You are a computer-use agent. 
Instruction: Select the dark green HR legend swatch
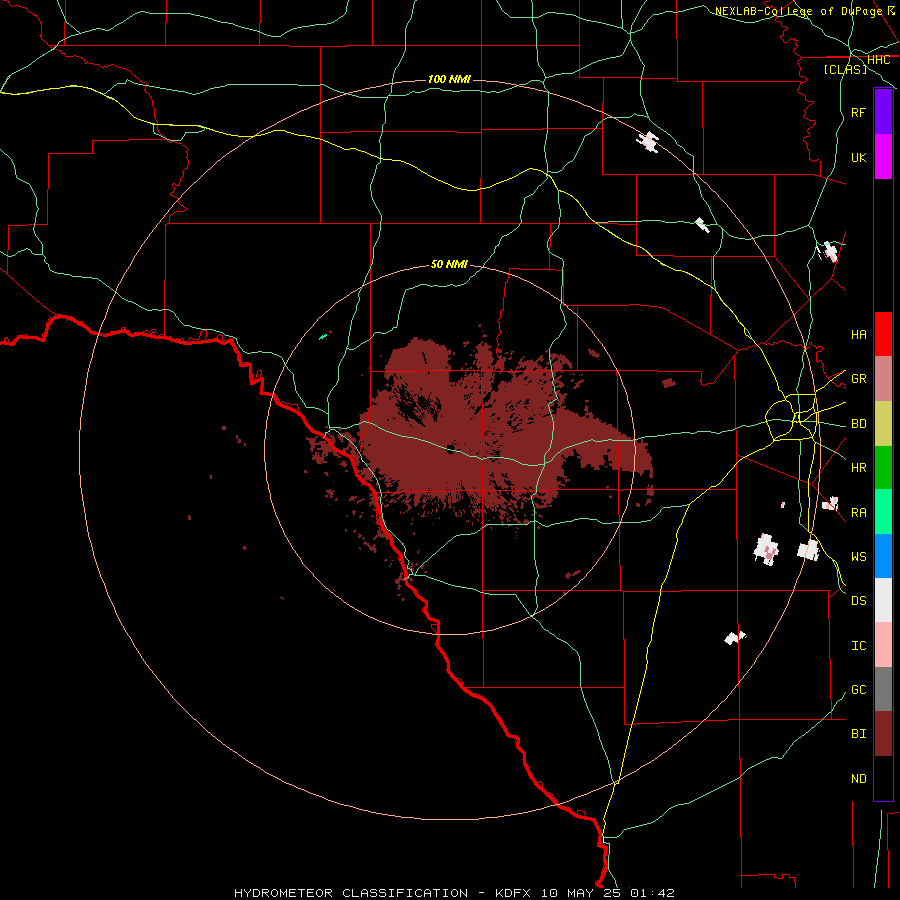883,467
